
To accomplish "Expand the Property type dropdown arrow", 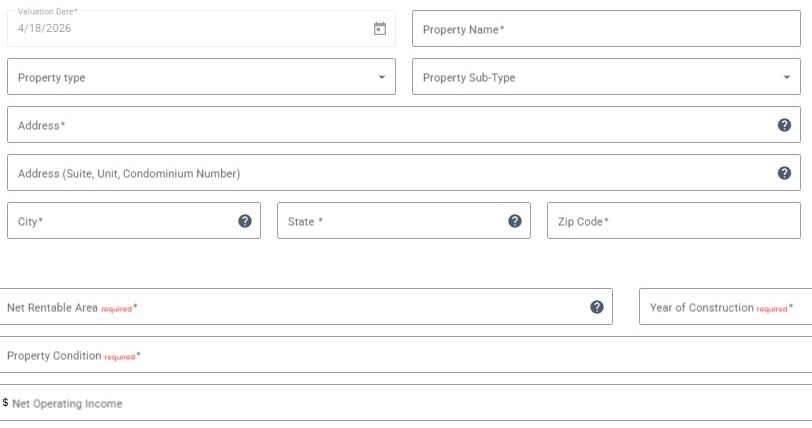I will coord(381,77).
